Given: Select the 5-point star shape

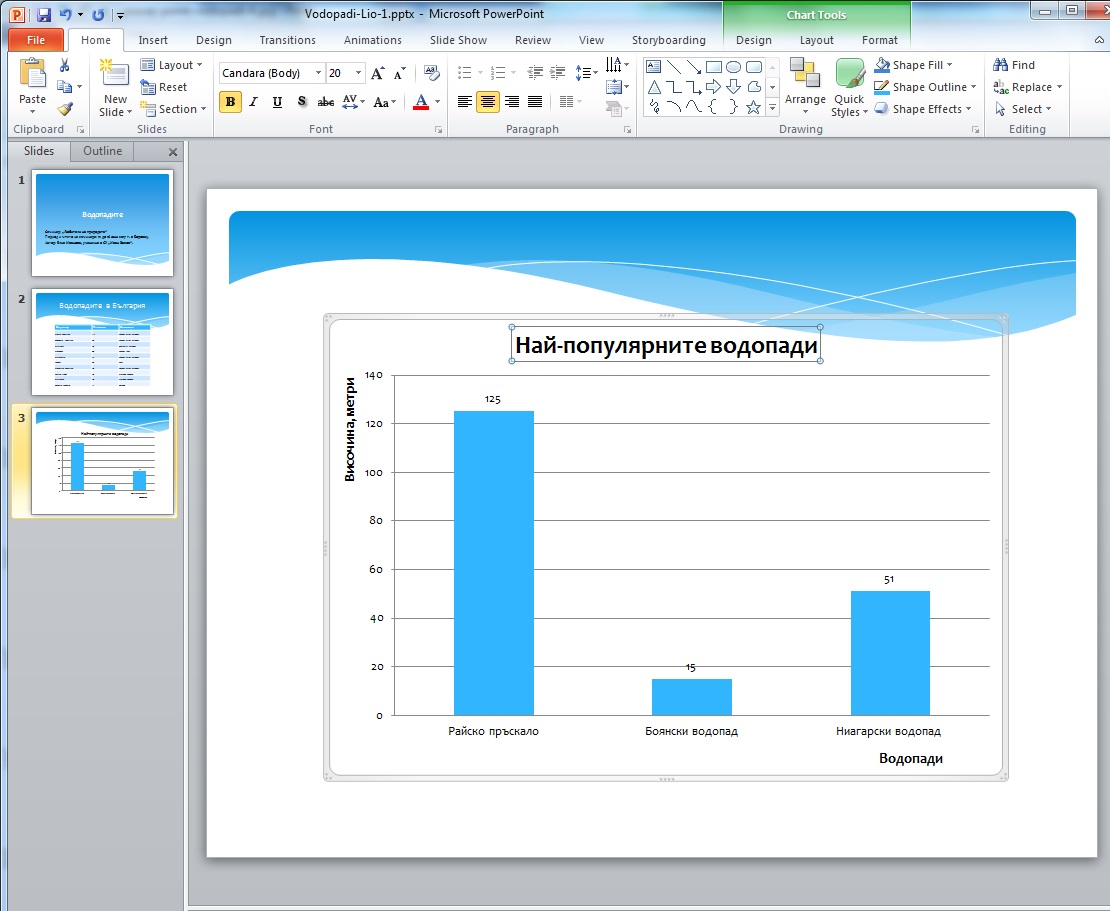Looking at the screenshot, I should pyautogui.click(x=753, y=107).
